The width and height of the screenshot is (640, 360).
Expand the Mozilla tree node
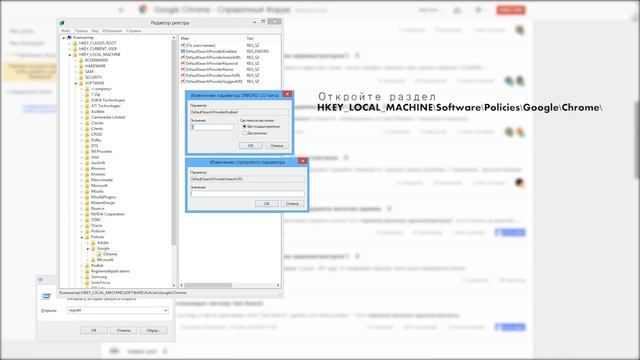82,191
